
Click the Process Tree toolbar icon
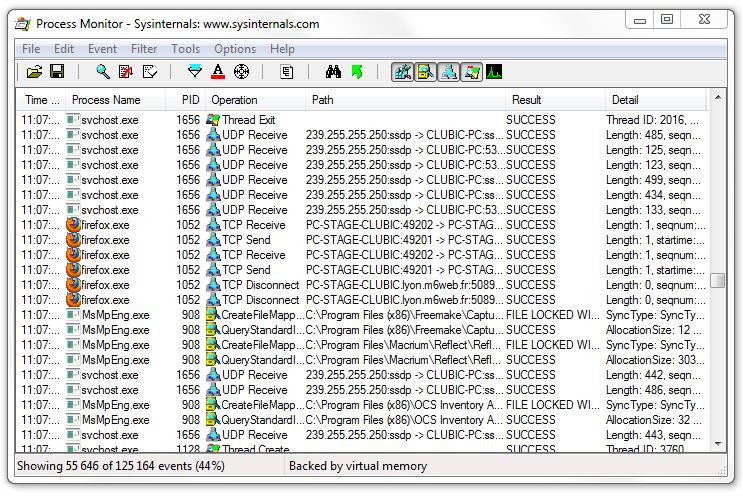tap(287, 72)
